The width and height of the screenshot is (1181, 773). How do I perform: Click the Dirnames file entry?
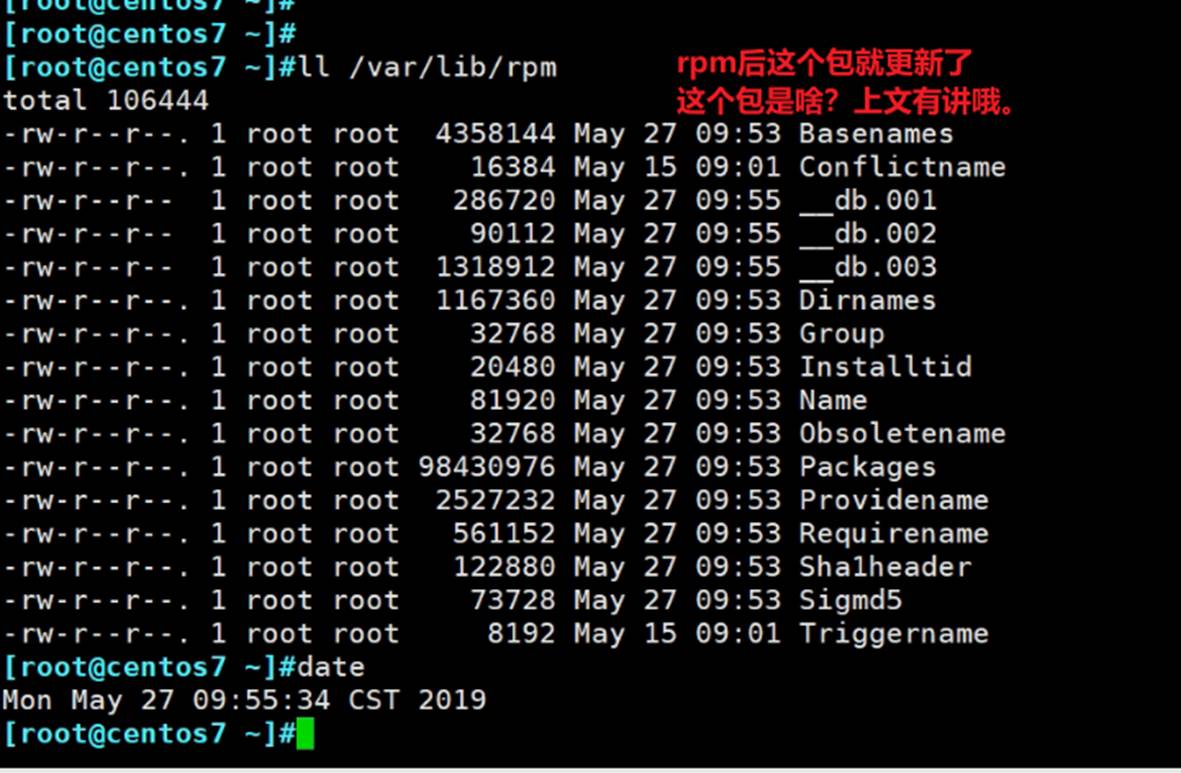pos(867,300)
